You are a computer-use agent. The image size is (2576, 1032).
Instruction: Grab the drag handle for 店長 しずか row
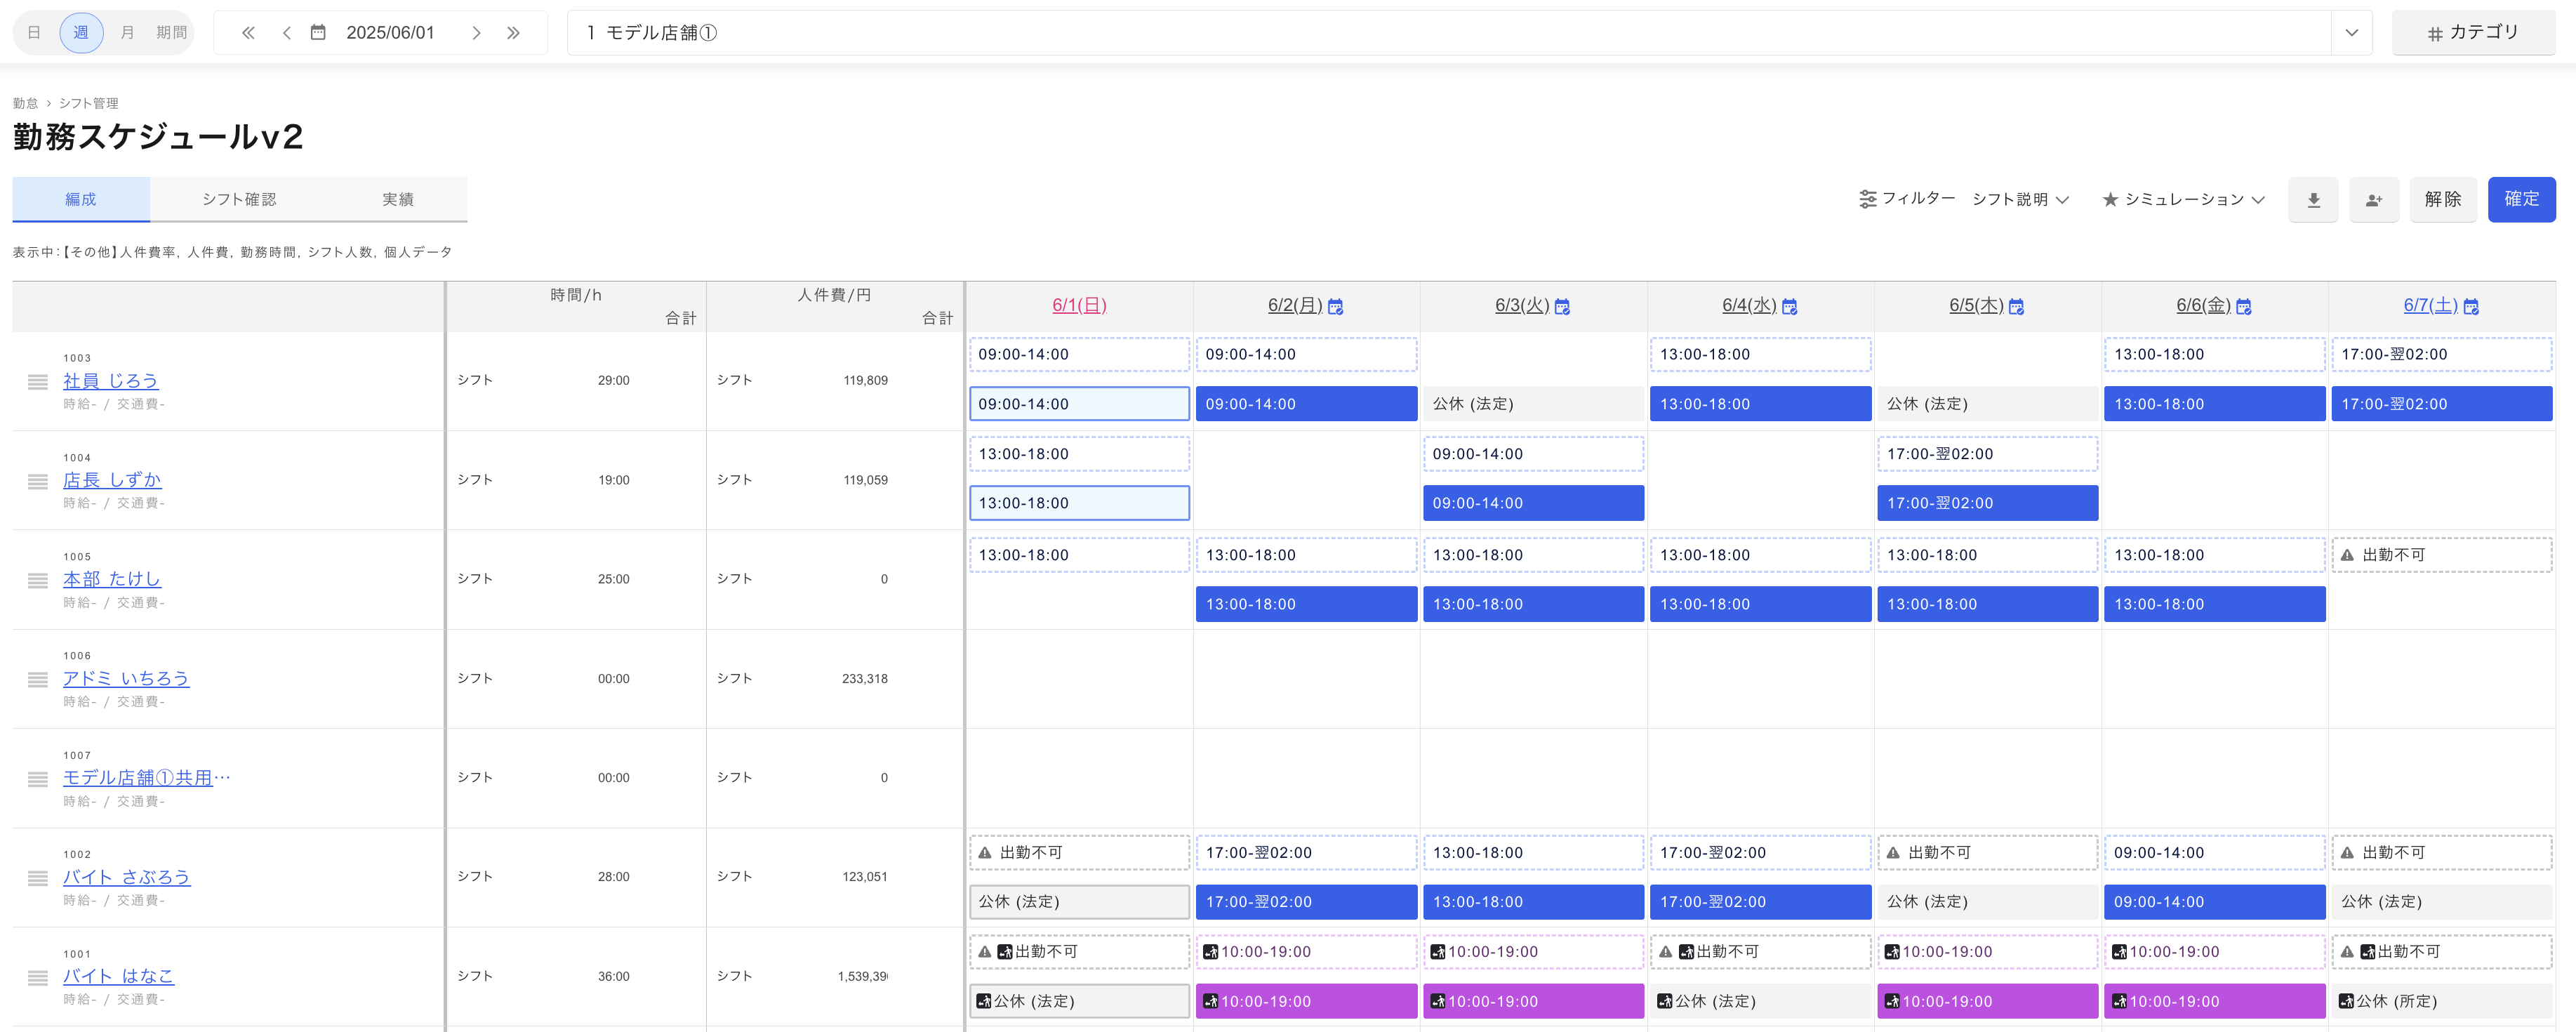(38, 481)
